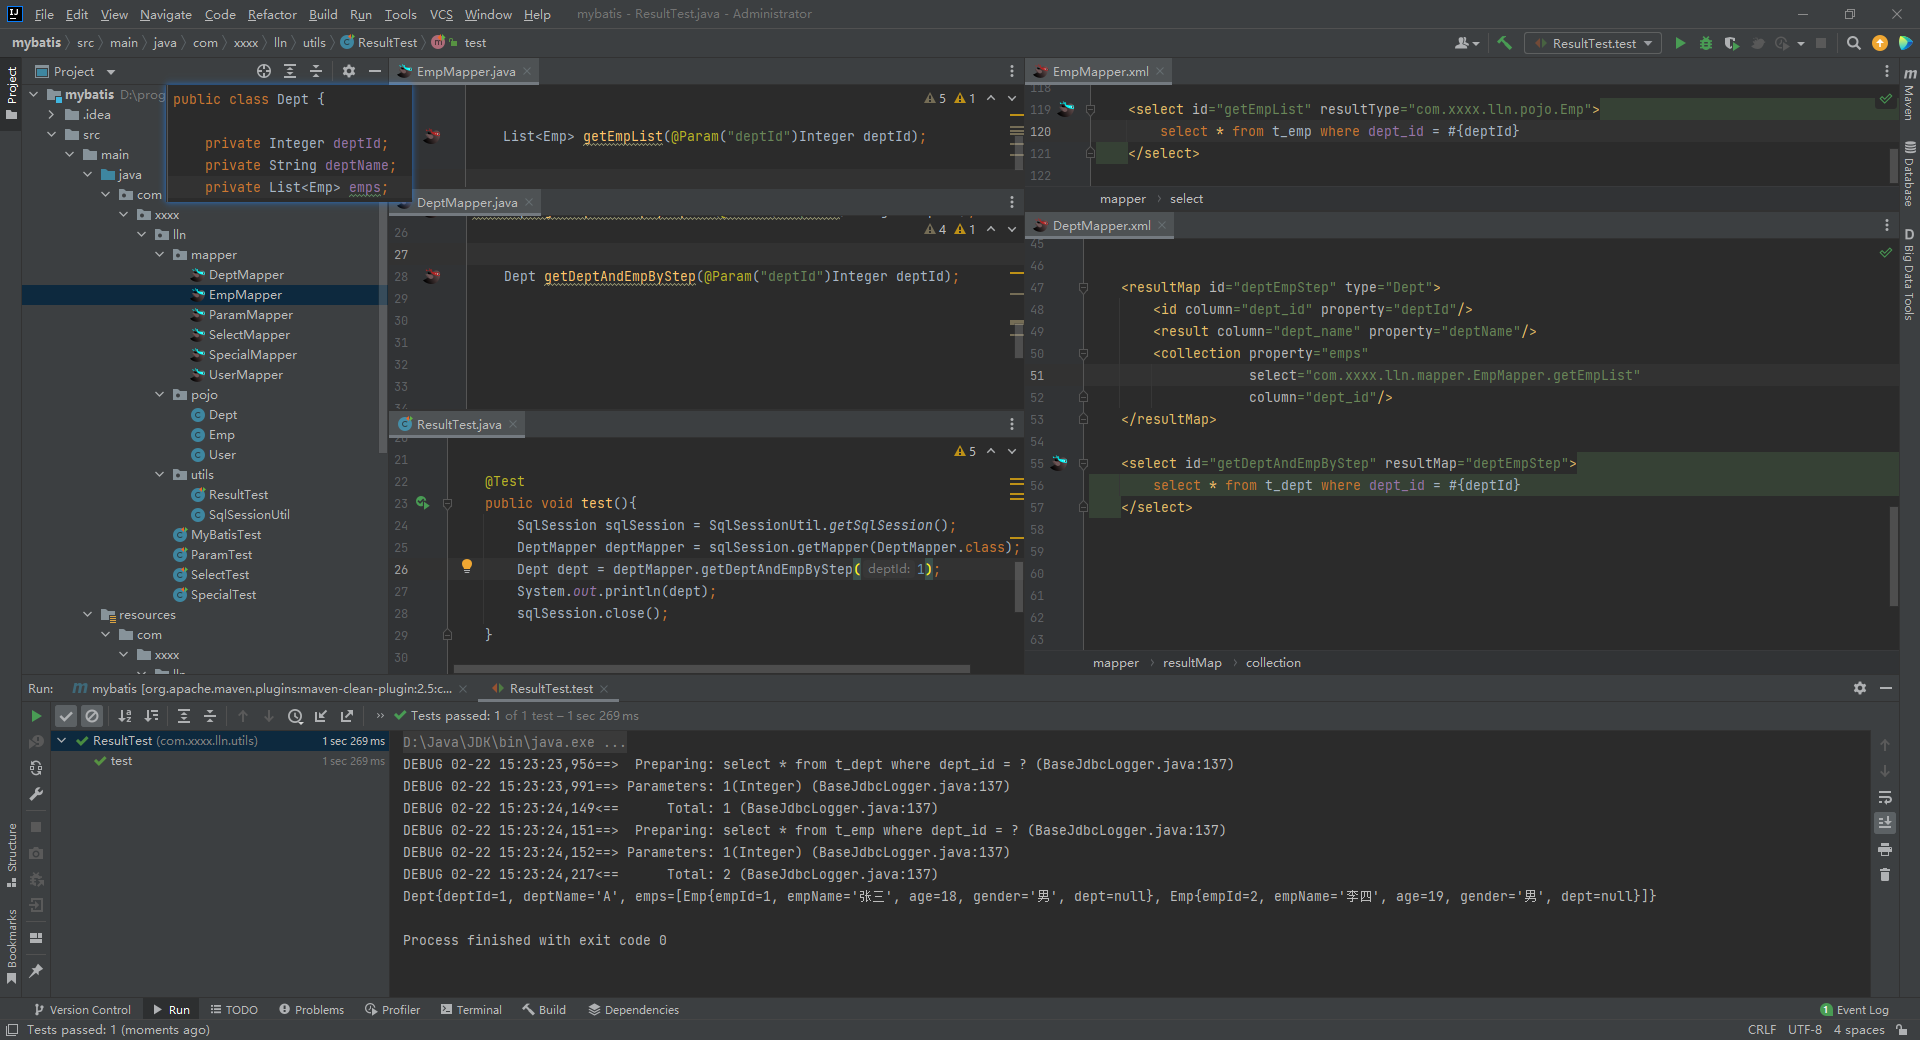The width and height of the screenshot is (1920, 1040).
Task: Run with Coverage using the shield icon
Action: coord(1732,43)
